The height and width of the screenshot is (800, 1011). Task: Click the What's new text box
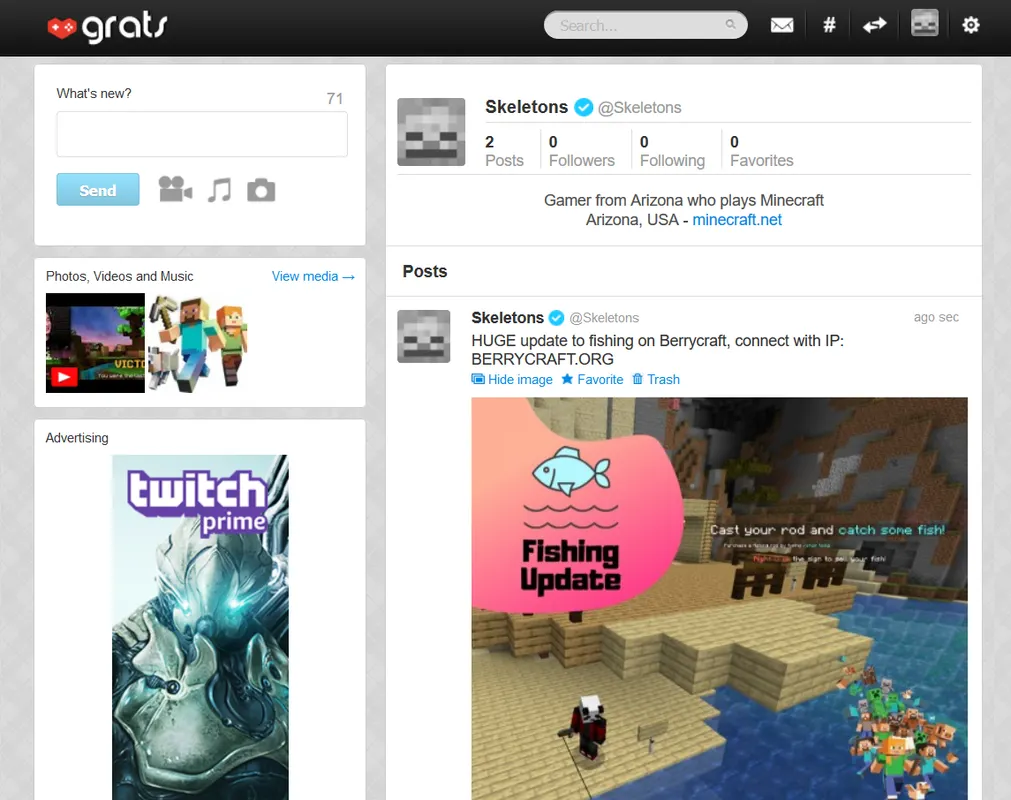[x=202, y=134]
